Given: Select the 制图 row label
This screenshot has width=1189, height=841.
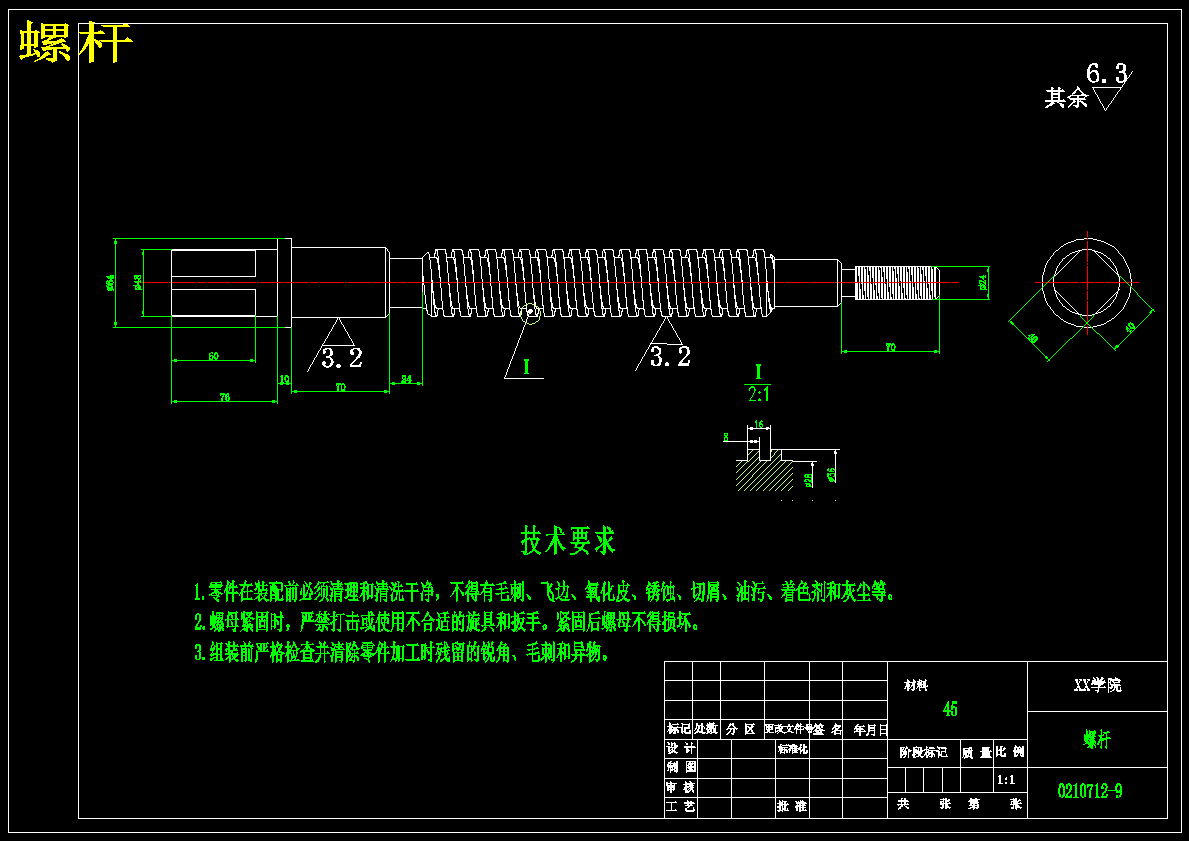Looking at the screenshot, I should coord(681,767).
